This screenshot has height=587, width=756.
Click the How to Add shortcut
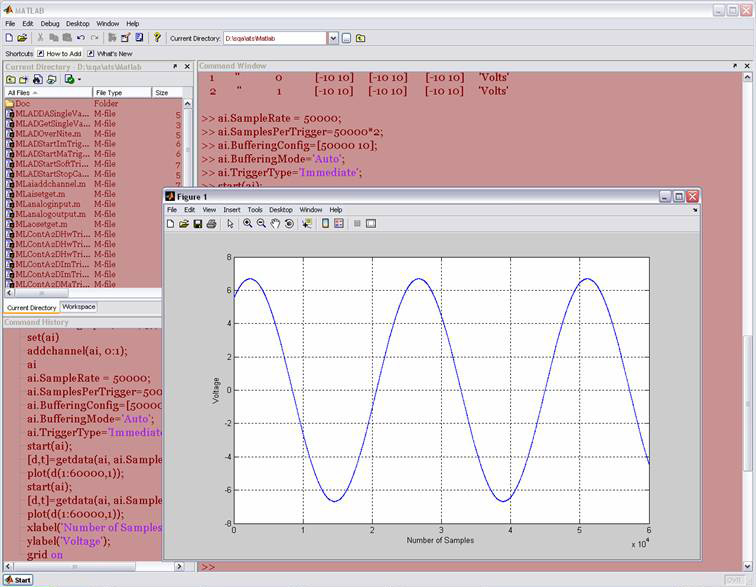click(59, 54)
